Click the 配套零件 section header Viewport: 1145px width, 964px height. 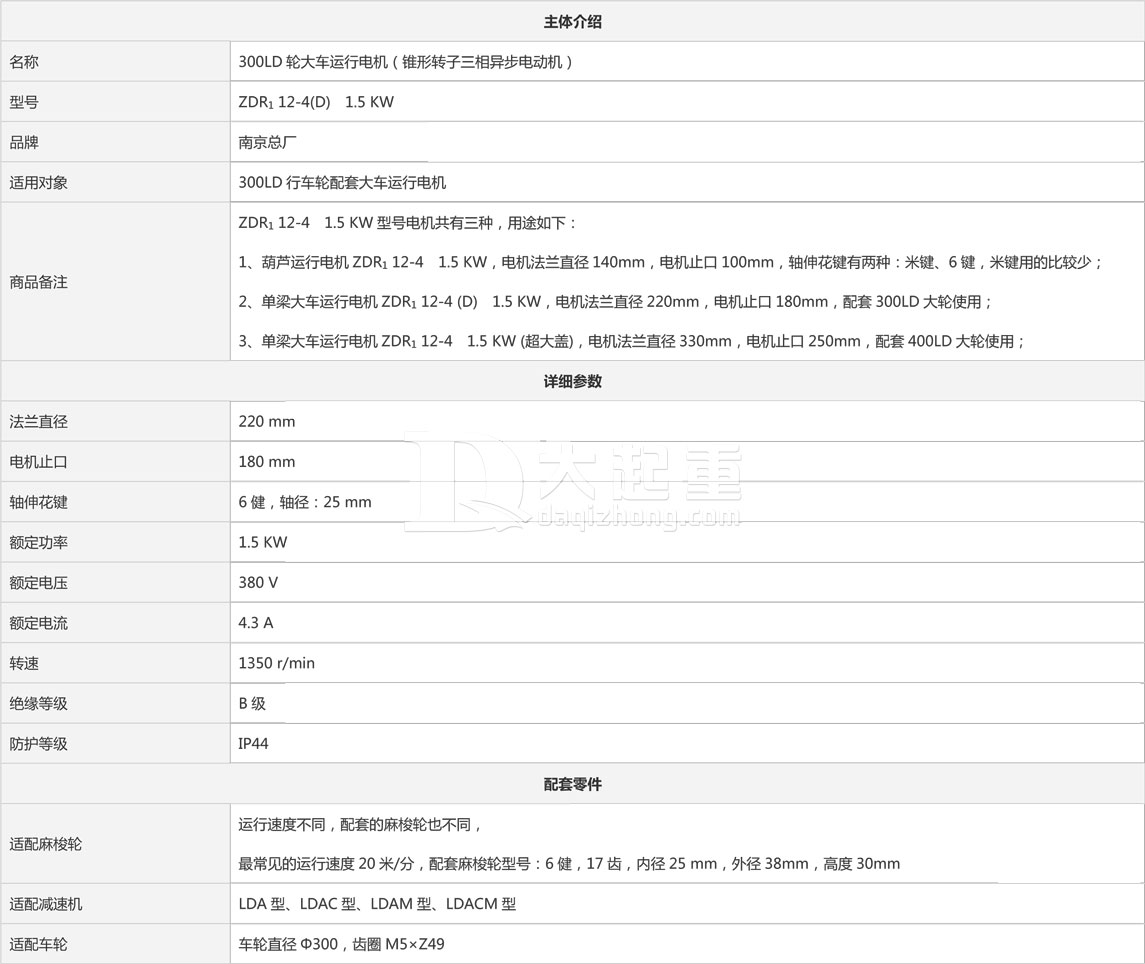coord(572,784)
